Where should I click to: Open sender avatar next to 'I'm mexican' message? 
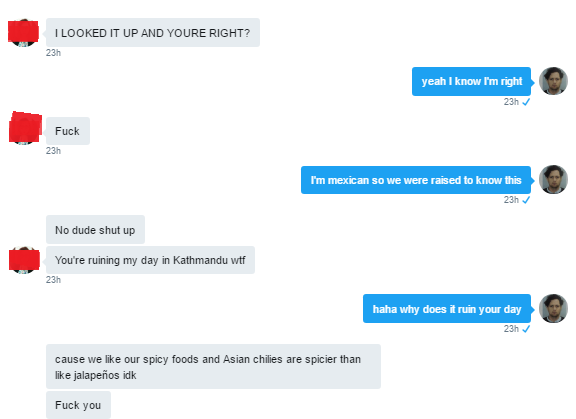tap(553, 180)
